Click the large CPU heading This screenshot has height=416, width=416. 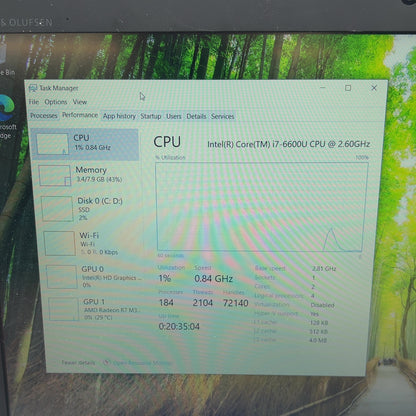(167, 142)
